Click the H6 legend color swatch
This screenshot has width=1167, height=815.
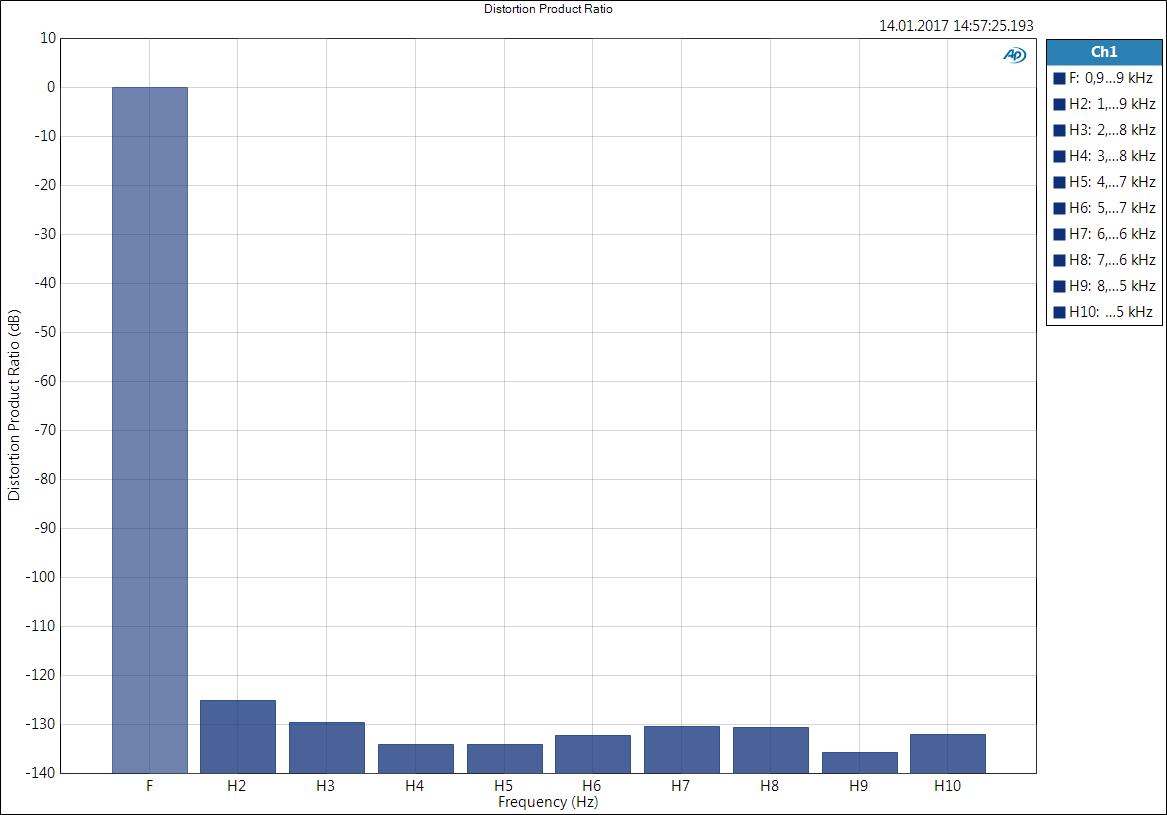click(1059, 208)
